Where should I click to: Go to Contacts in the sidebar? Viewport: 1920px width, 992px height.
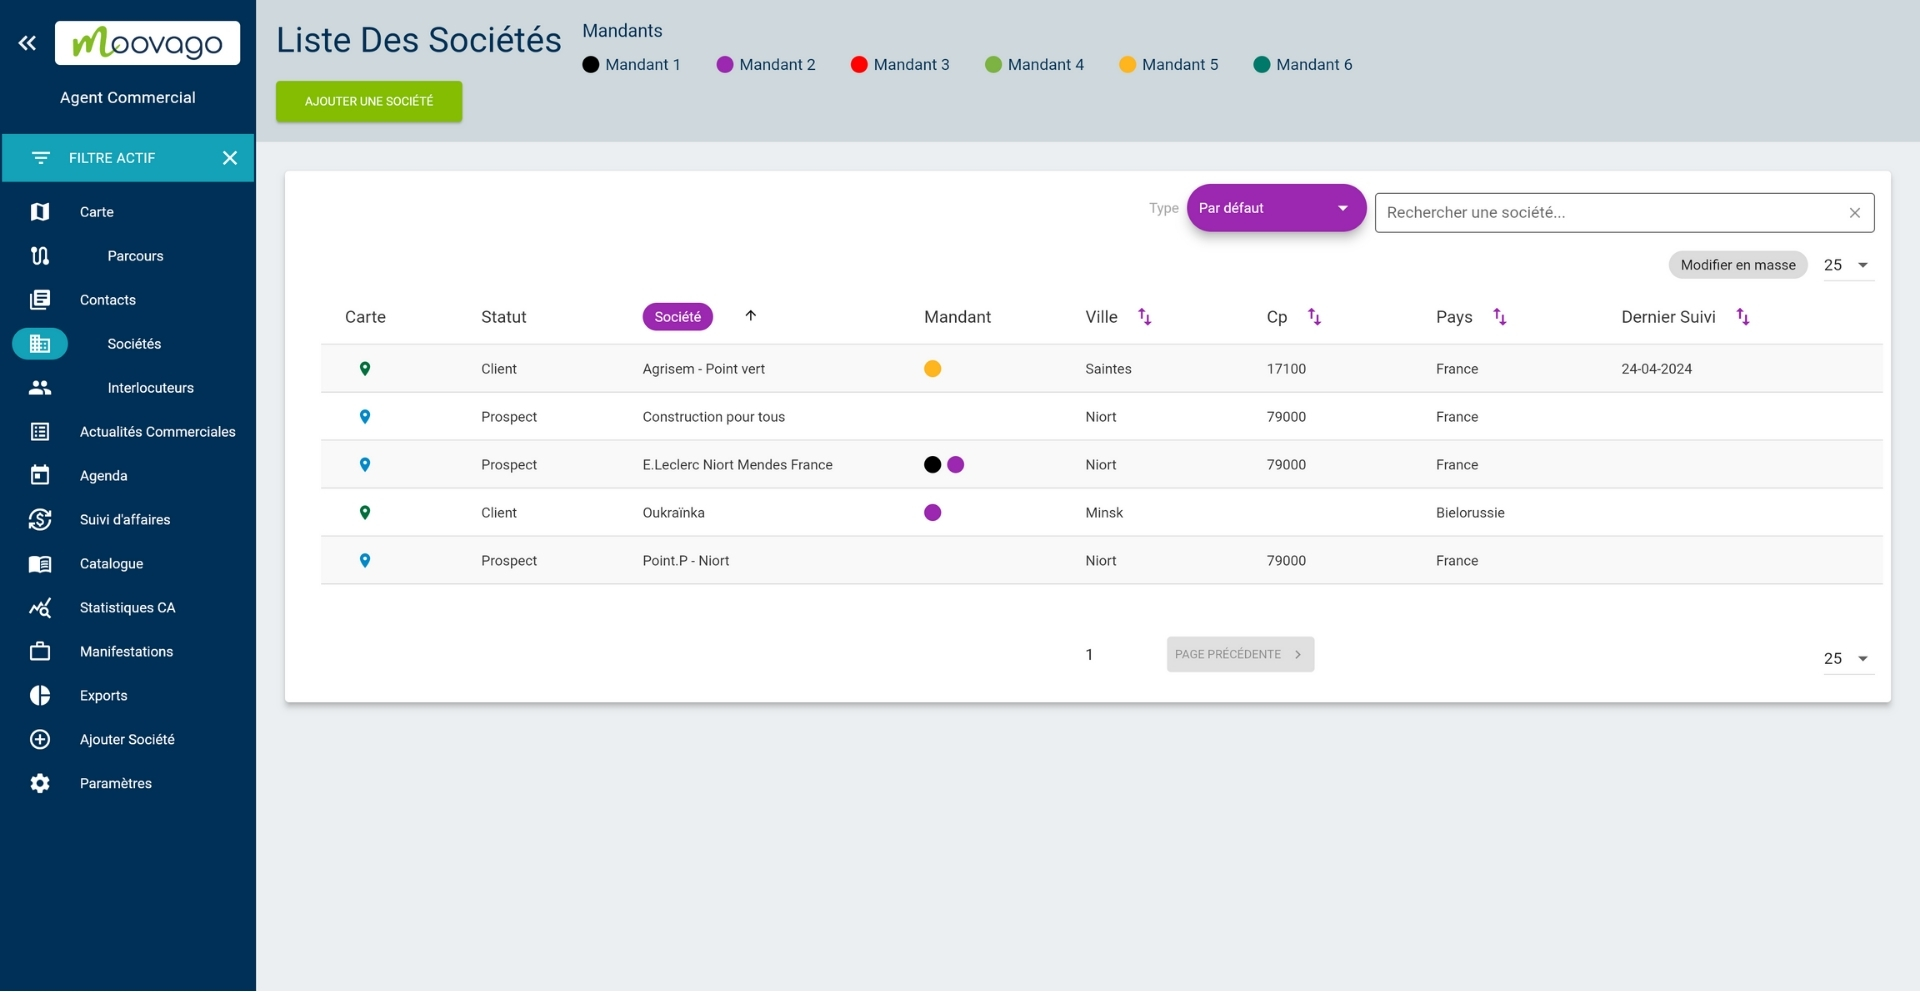coord(108,300)
